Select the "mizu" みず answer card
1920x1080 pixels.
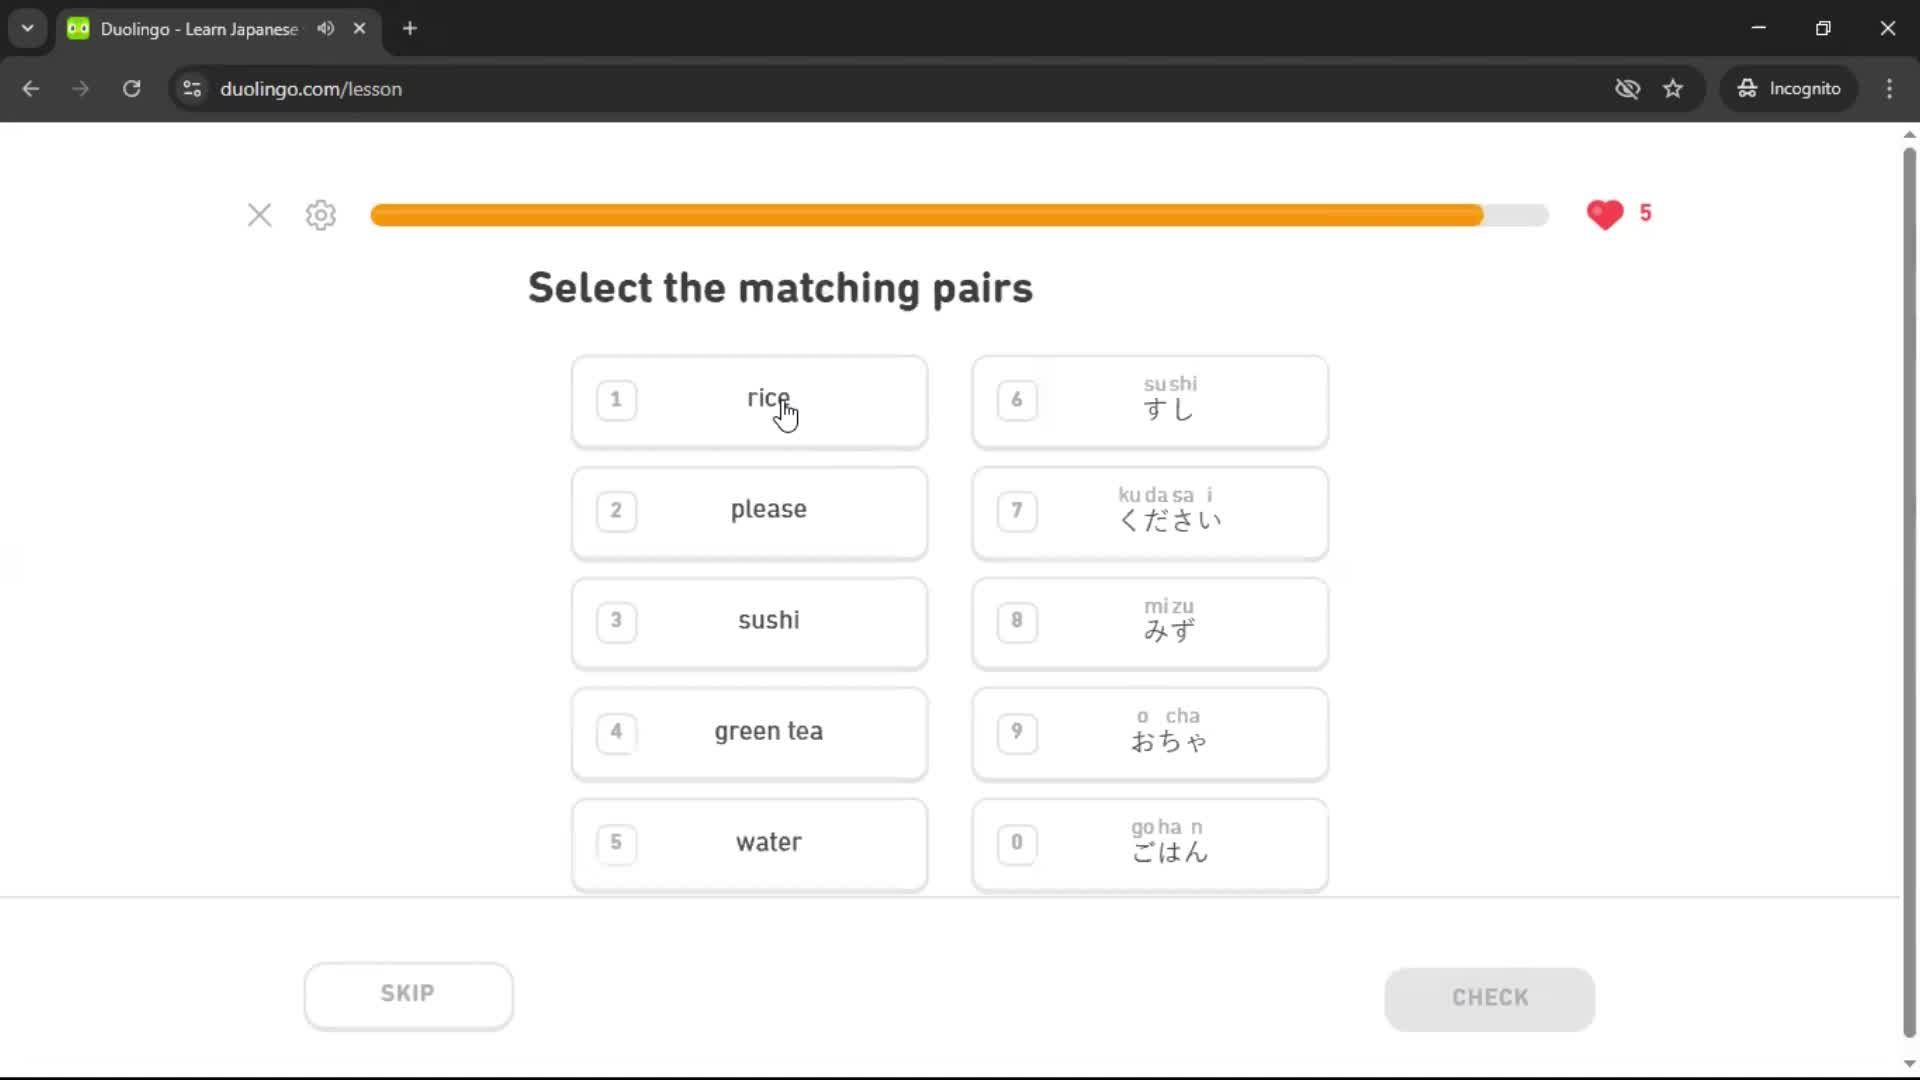pos(1150,622)
